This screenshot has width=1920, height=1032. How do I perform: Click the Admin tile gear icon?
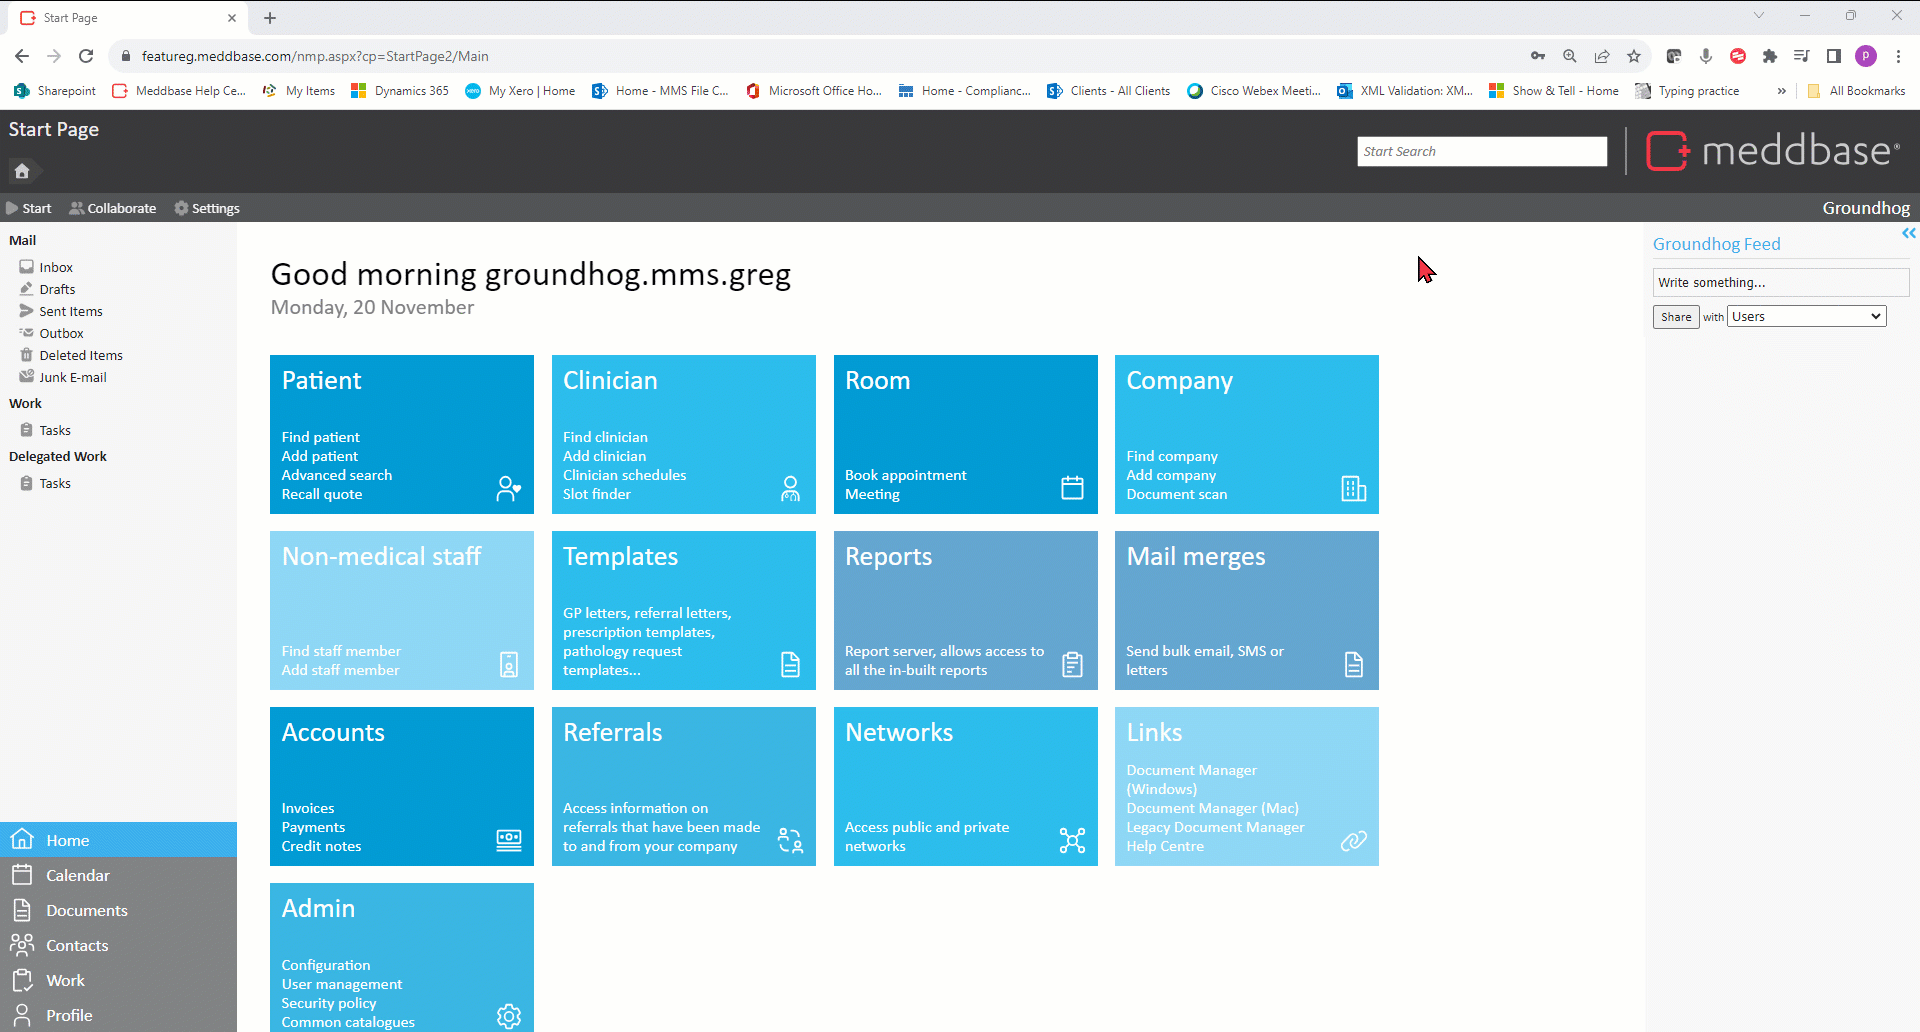point(508,1016)
